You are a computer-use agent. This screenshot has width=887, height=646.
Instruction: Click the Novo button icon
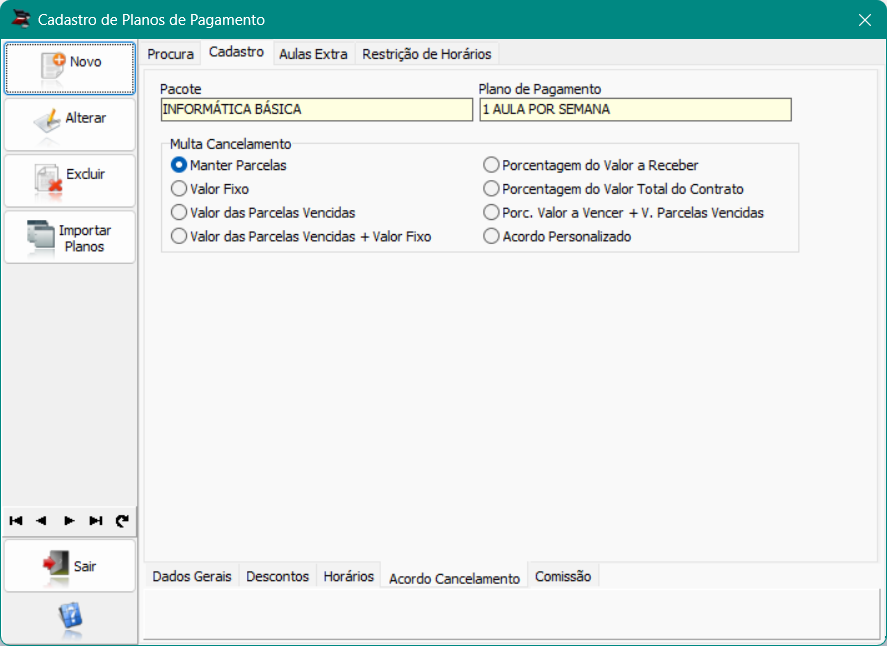coord(53,65)
